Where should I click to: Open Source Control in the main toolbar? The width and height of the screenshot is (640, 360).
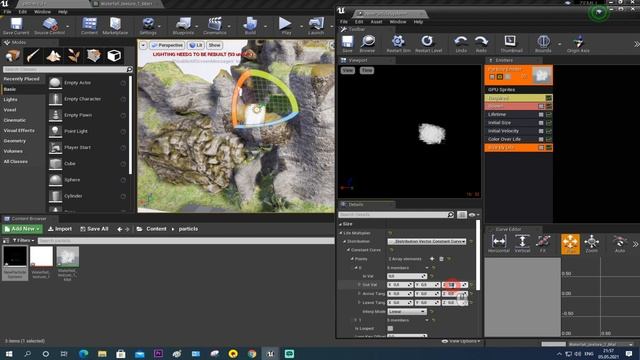pos(50,26)
